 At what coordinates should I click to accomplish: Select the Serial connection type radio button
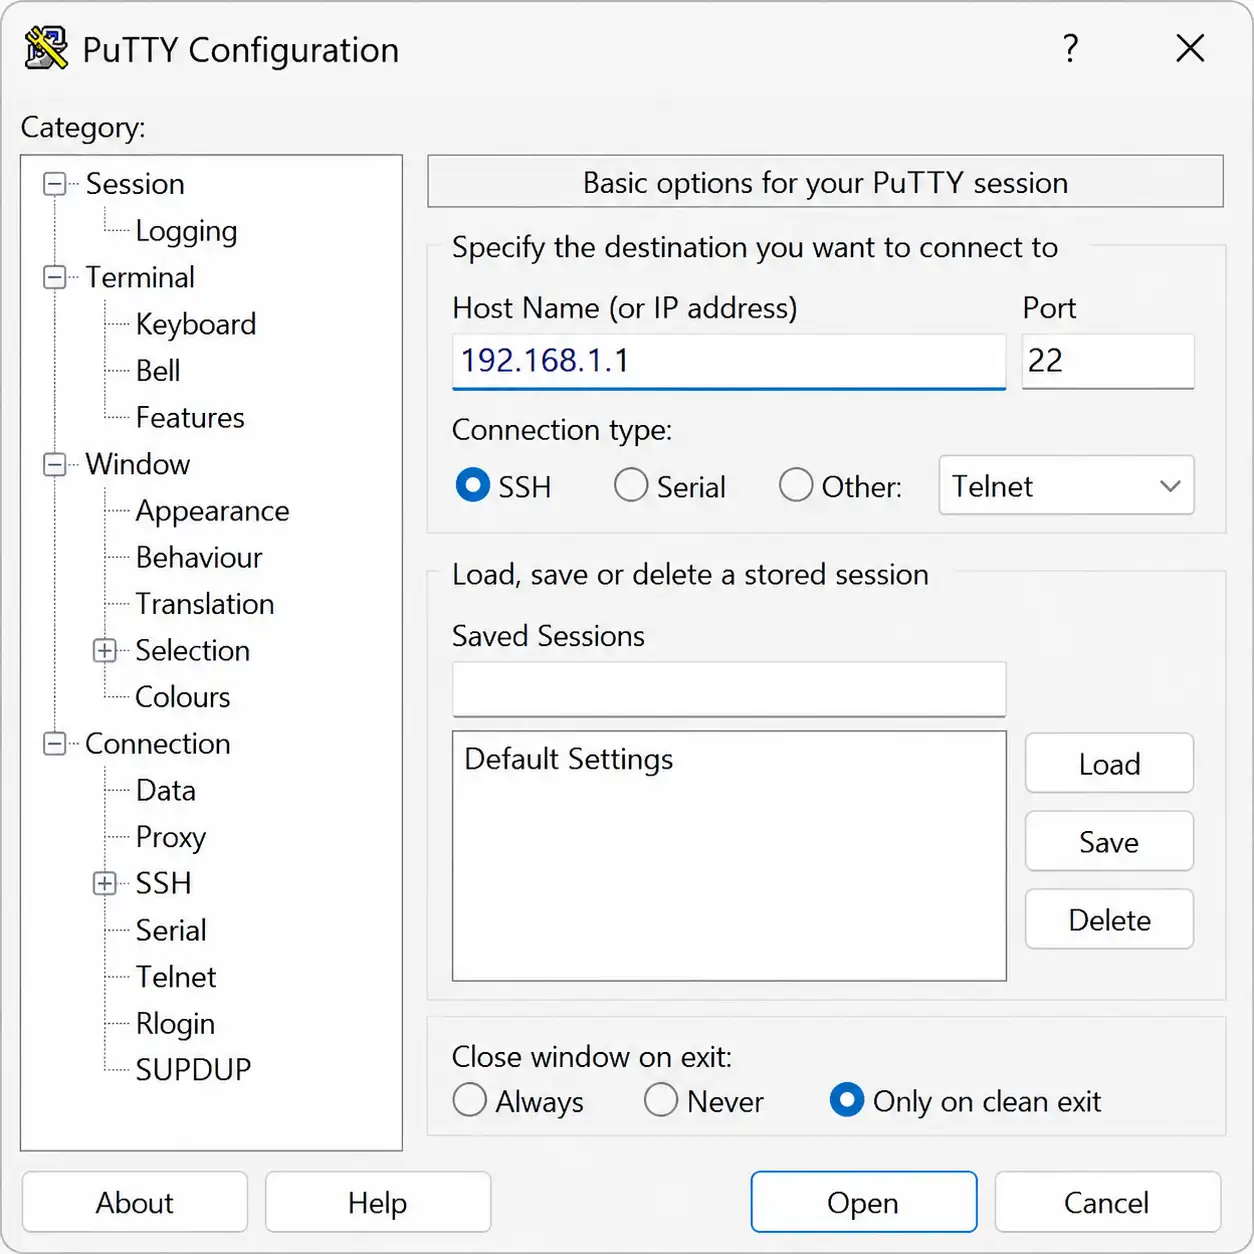point(631,486)
